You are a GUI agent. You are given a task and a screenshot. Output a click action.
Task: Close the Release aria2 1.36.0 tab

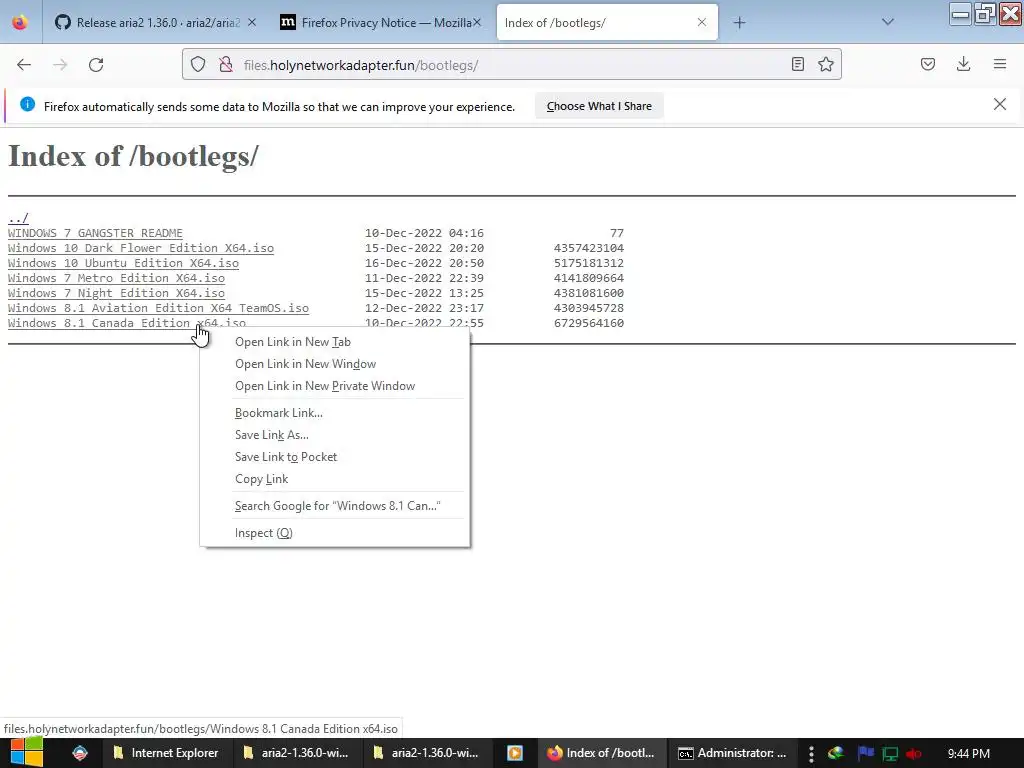tap(252, 22)
